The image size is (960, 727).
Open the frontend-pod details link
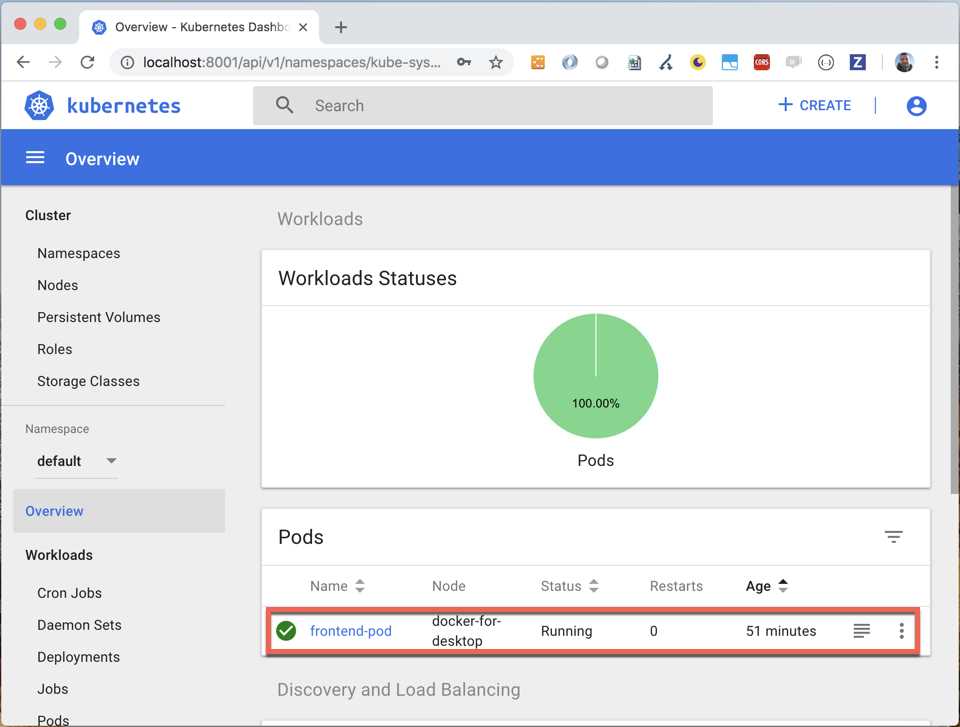(351, 631)
